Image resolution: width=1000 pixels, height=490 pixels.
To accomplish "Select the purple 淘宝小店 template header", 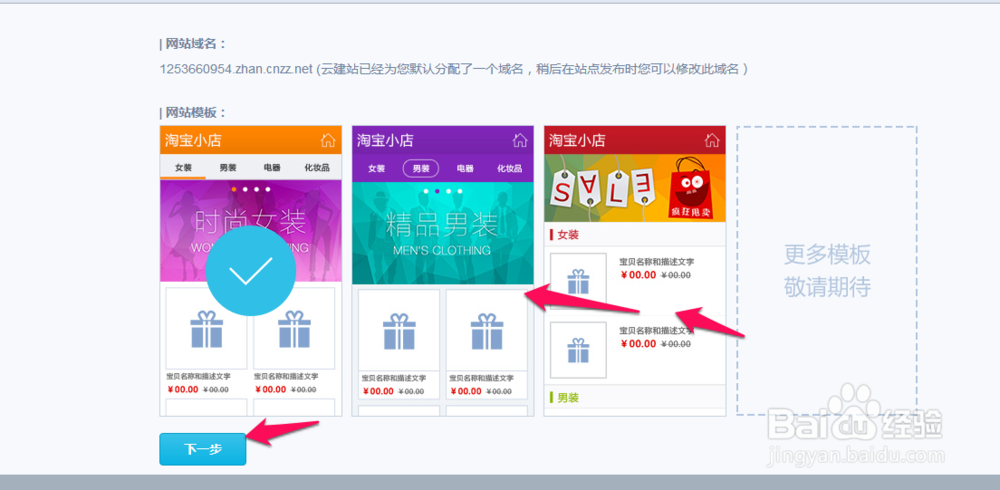I will (443, 140).
